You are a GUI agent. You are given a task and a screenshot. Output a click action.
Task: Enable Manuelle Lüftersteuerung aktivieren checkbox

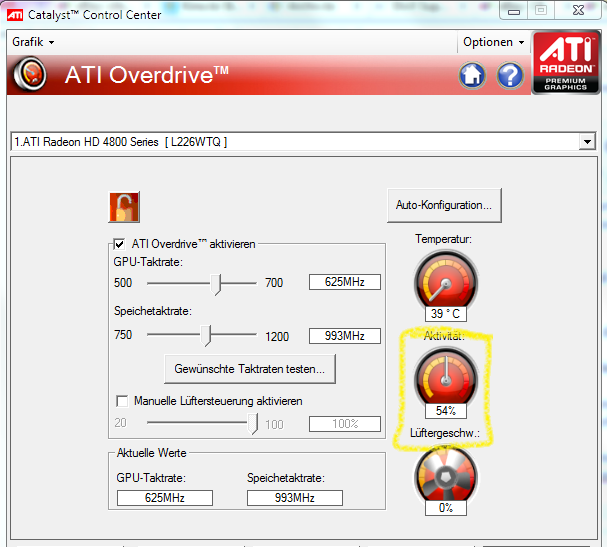coord(122,401)
